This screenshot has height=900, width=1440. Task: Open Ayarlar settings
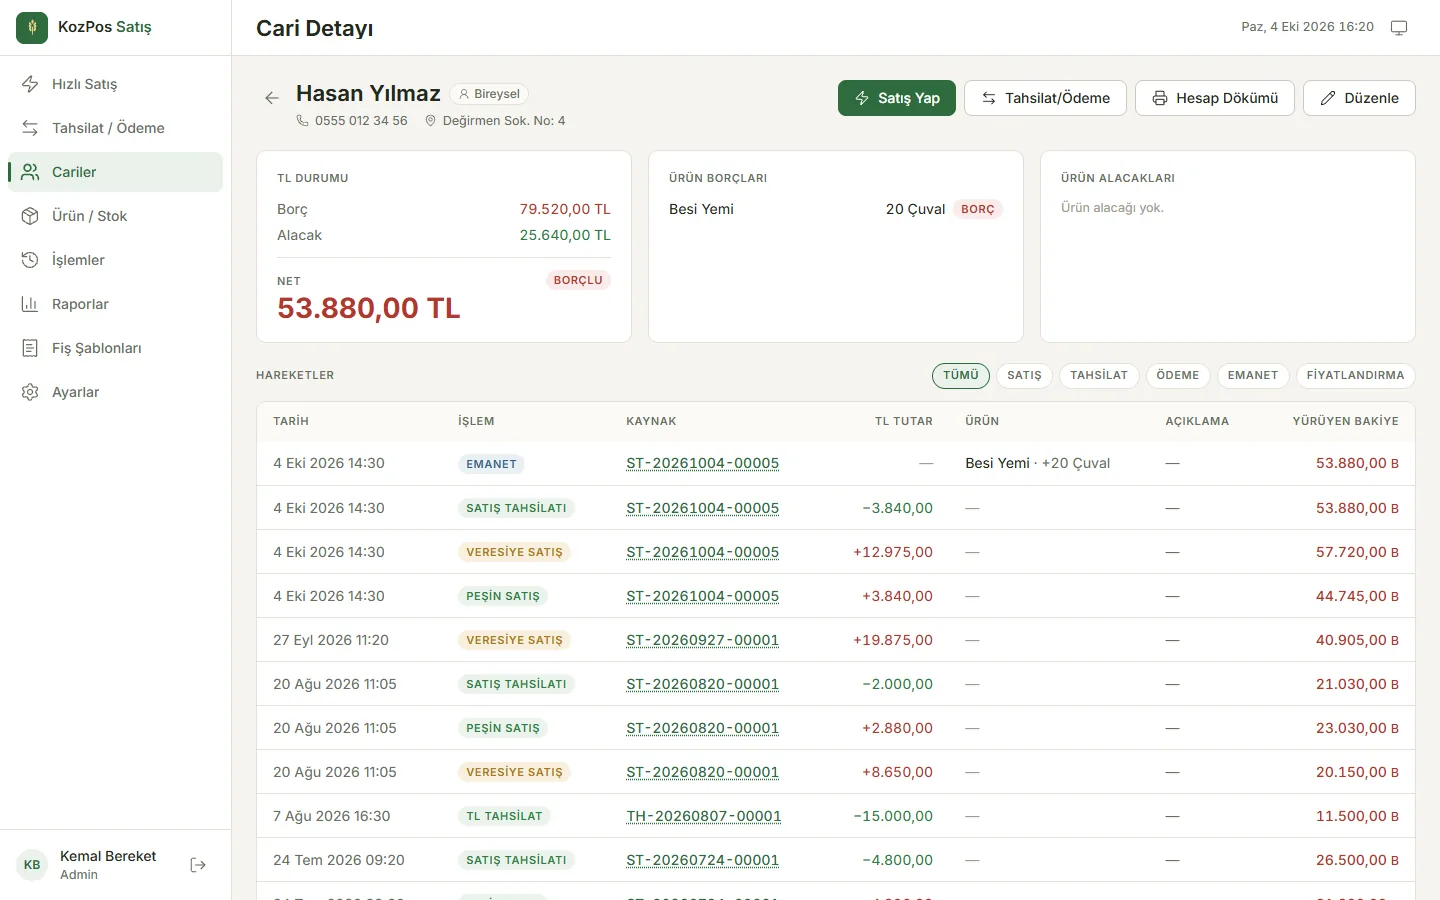point(115,392)
